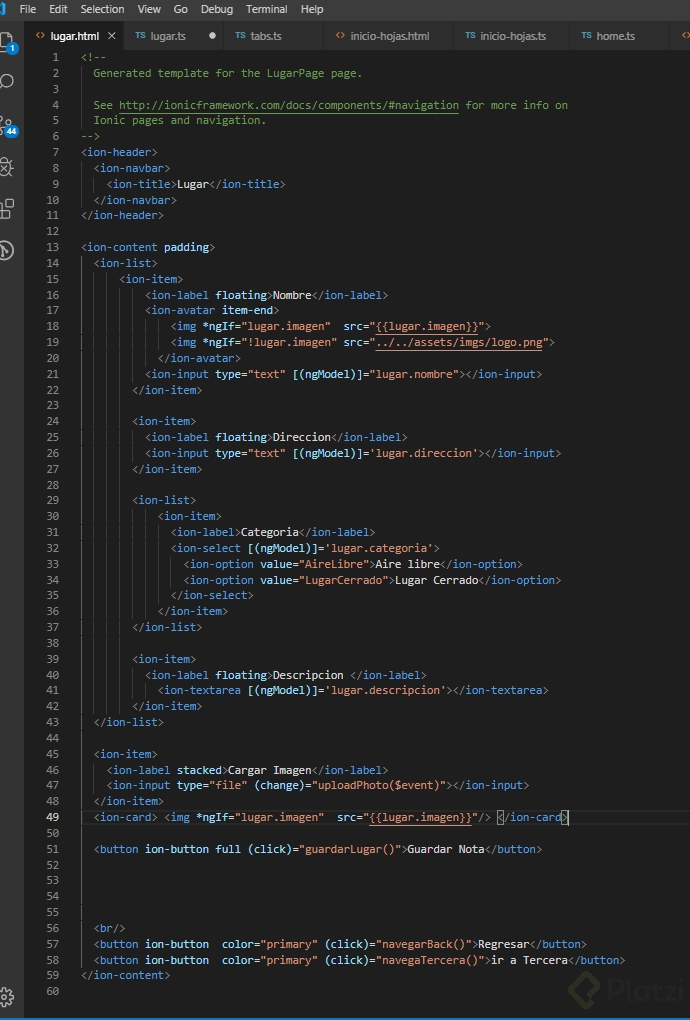The width and height of the screenshot is (690, 1020).
Task: Click the closing '</ion-content>' tag on line 59
Action: pyautogui.click(x=125, y=975)
